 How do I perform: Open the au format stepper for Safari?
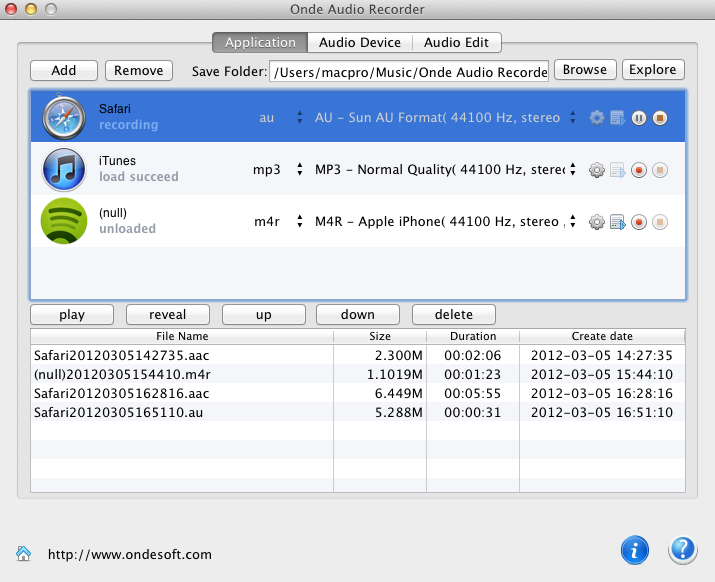300,117
